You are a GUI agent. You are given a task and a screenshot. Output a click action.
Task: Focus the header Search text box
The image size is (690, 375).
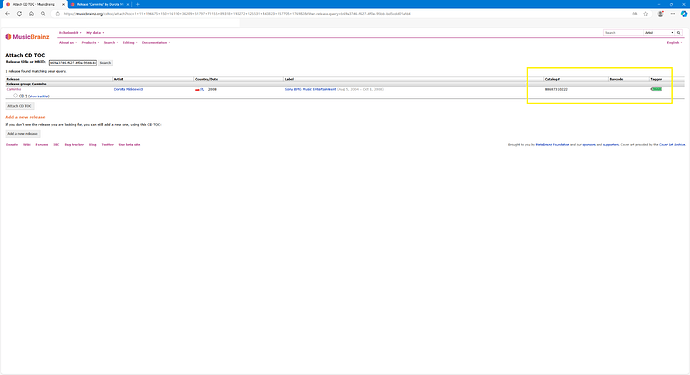pos(623,33)
